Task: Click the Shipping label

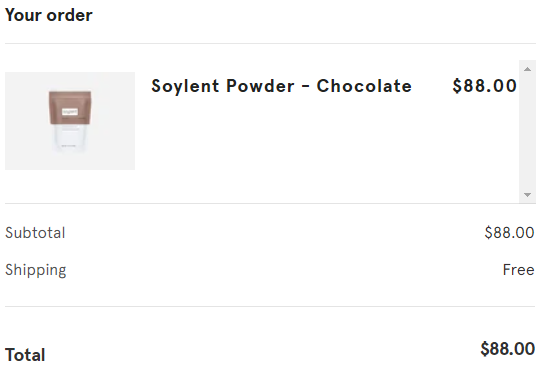Action: click(x=35, y=270)
